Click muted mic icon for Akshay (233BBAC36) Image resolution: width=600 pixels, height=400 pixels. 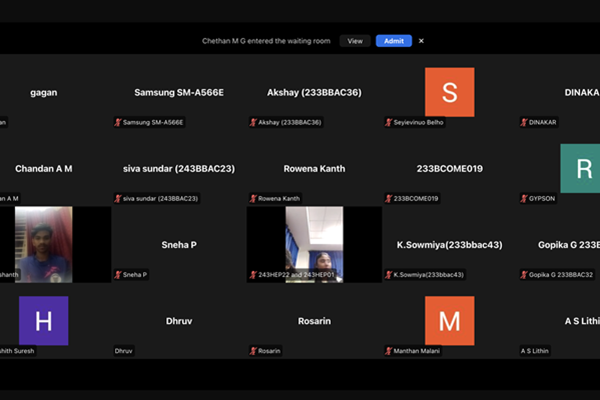pos(253,122)
